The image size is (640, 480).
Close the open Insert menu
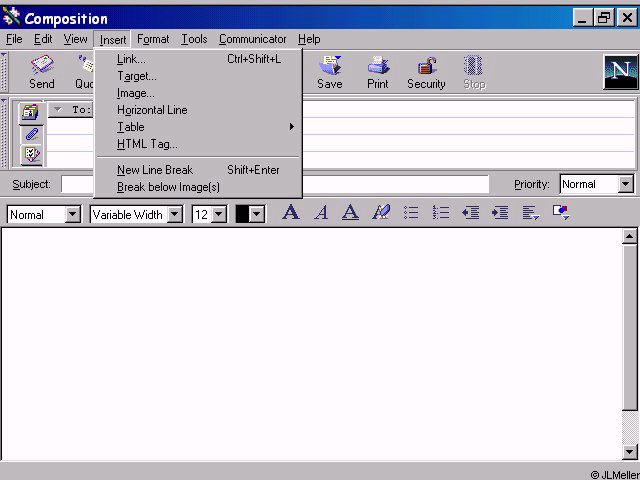tap(112, 39)
